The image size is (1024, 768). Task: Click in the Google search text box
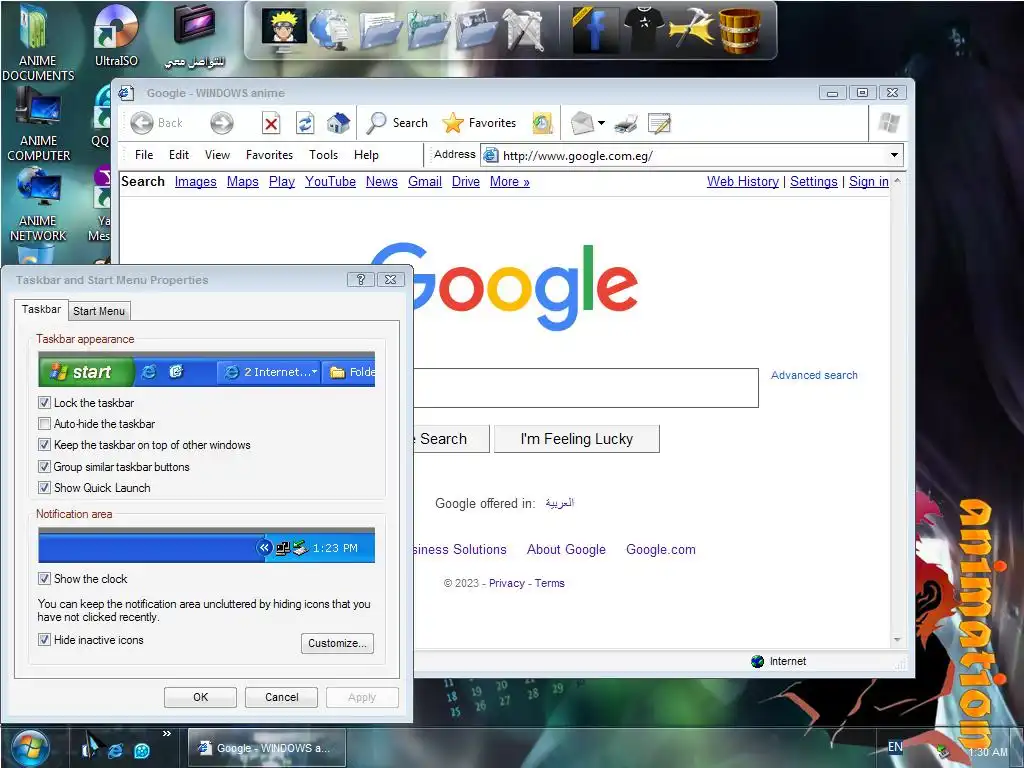coord(586,388)
